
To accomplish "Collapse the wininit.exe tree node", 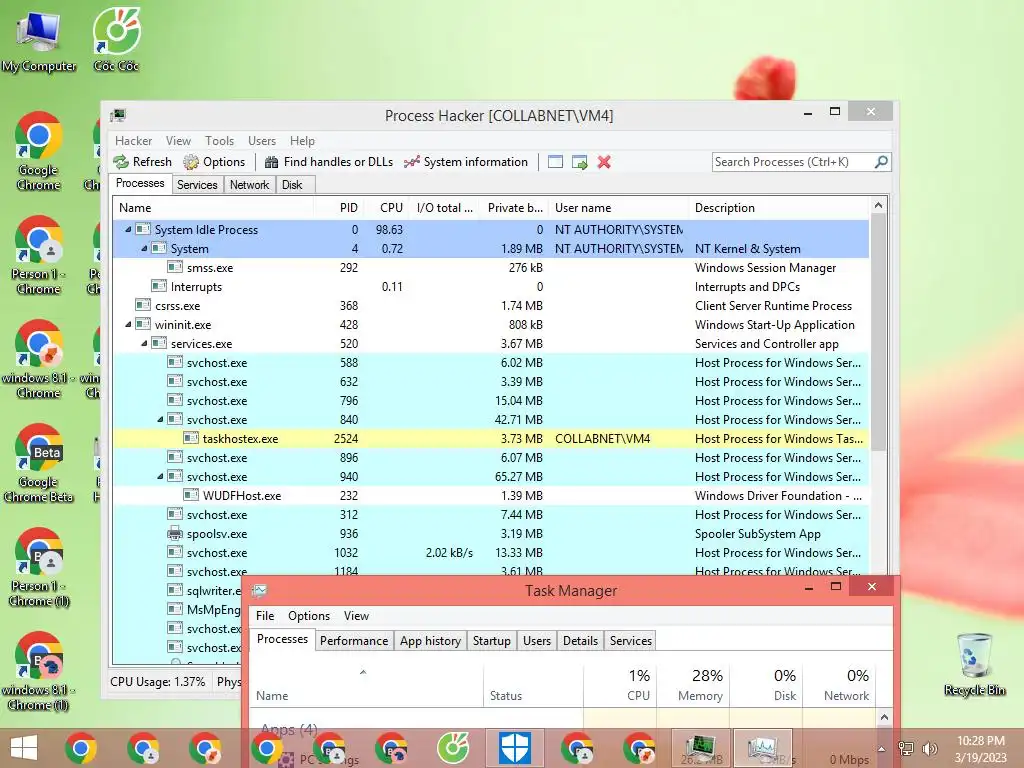I will [128, 325].
